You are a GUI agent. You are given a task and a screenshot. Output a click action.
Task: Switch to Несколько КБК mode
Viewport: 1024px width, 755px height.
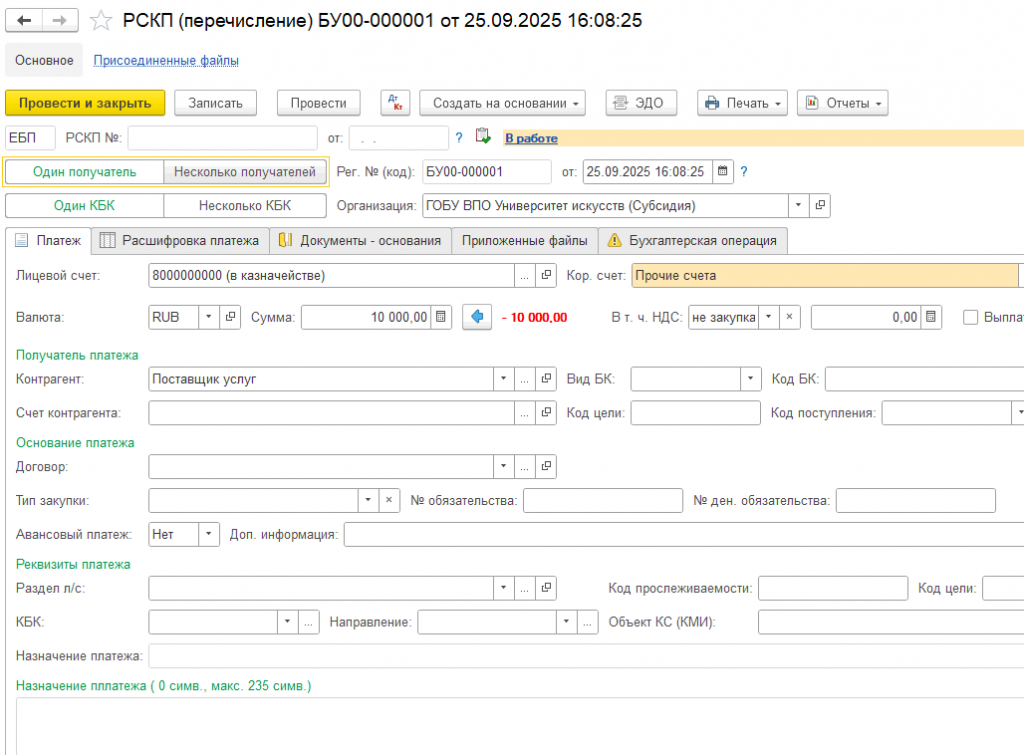(245, 206)
